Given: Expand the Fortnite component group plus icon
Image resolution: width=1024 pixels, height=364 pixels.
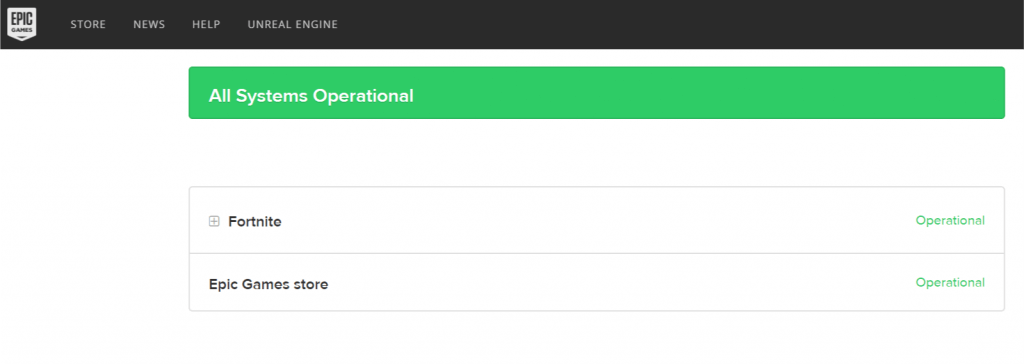Looking at the screenshot, I should [214, 222].
